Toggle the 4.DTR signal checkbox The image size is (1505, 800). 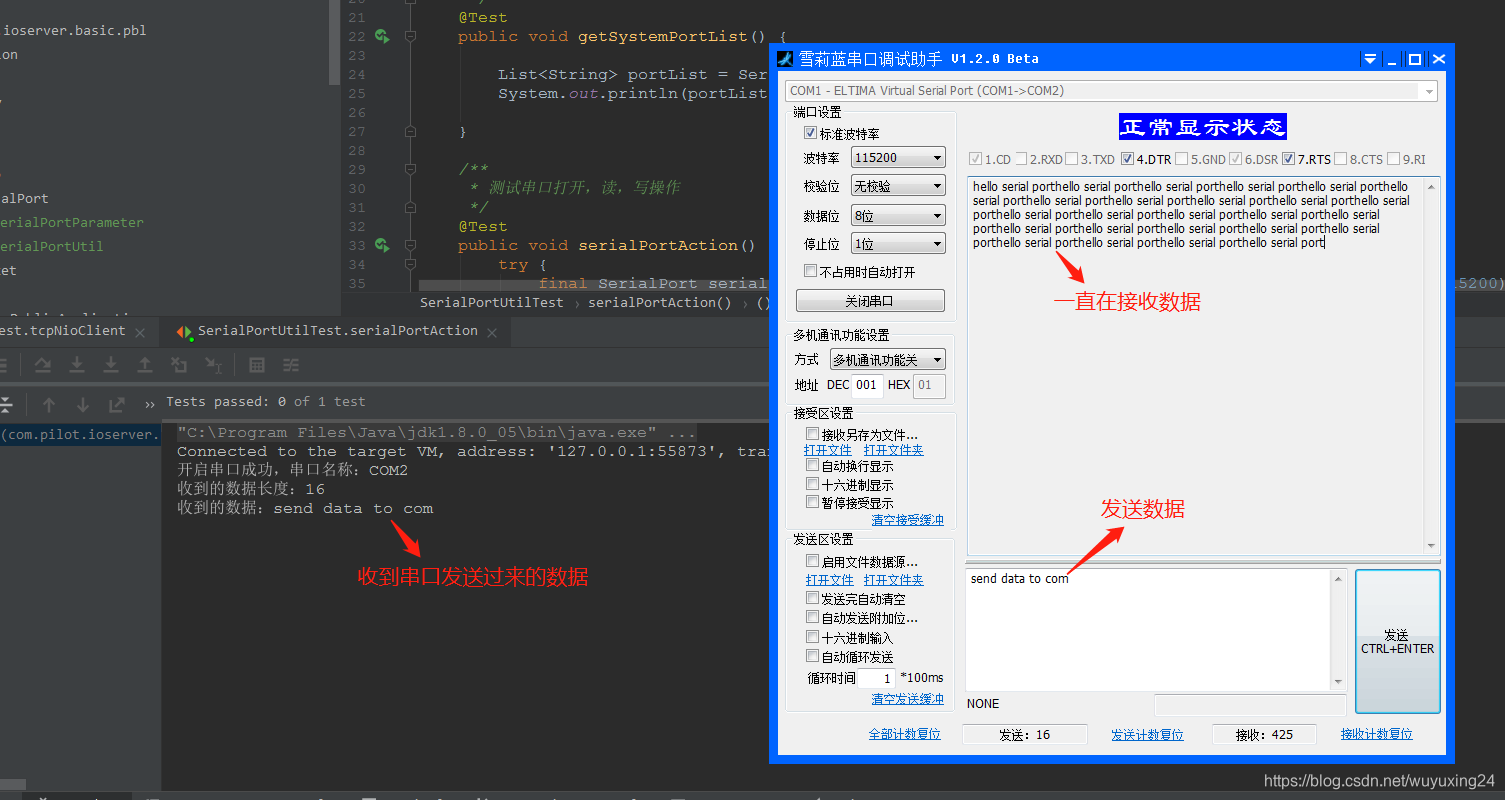click(1128, 159)
